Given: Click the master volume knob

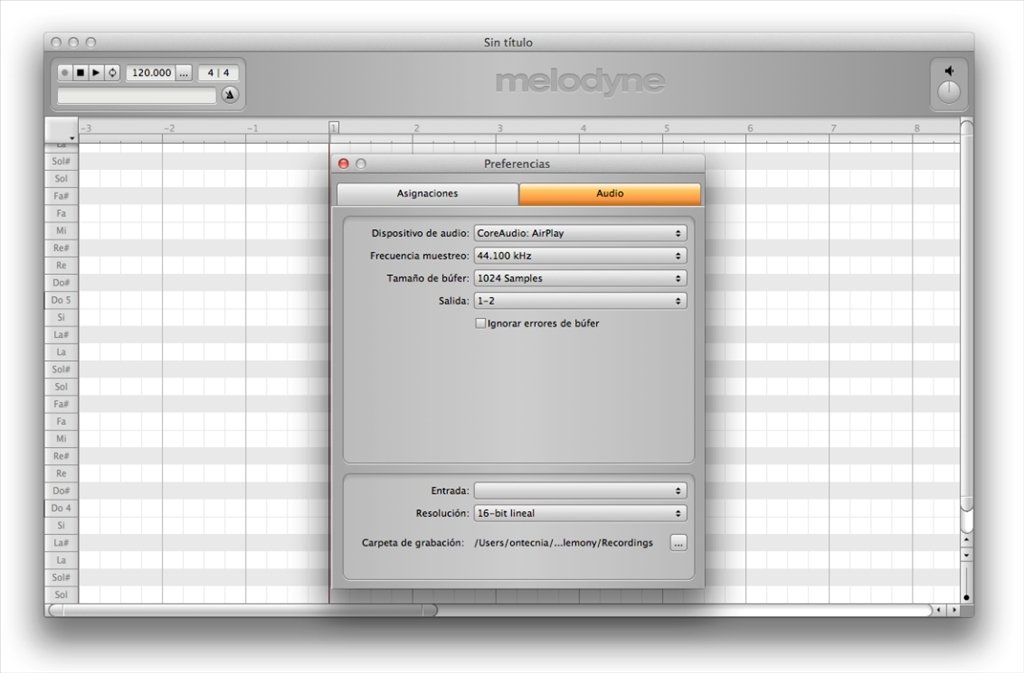Looking at the screenshot, I should point(949,92).
